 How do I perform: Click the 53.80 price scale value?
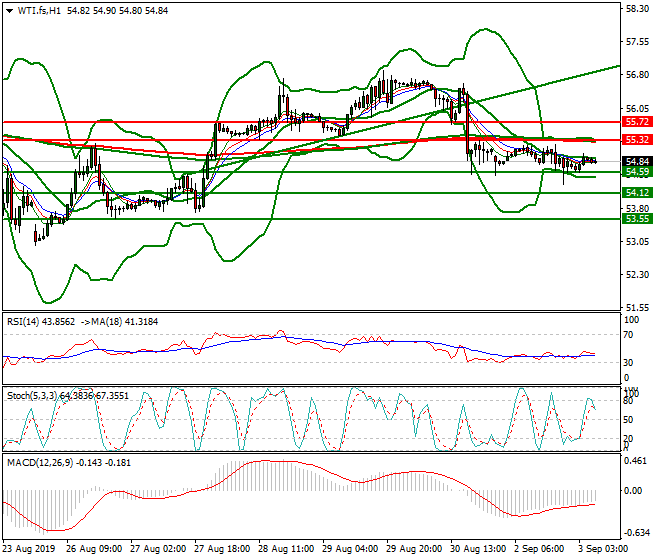(x=637, y=208)
